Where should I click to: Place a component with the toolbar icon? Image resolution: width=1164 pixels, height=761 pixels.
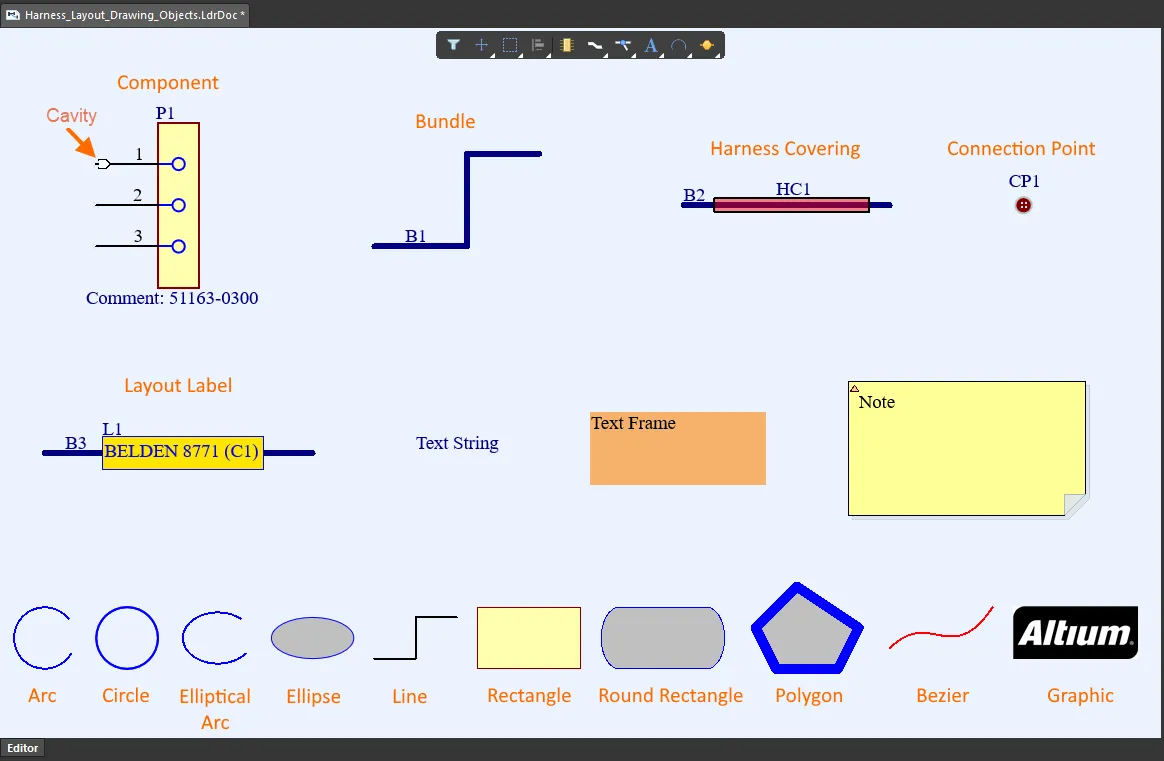tap(567, 45)
